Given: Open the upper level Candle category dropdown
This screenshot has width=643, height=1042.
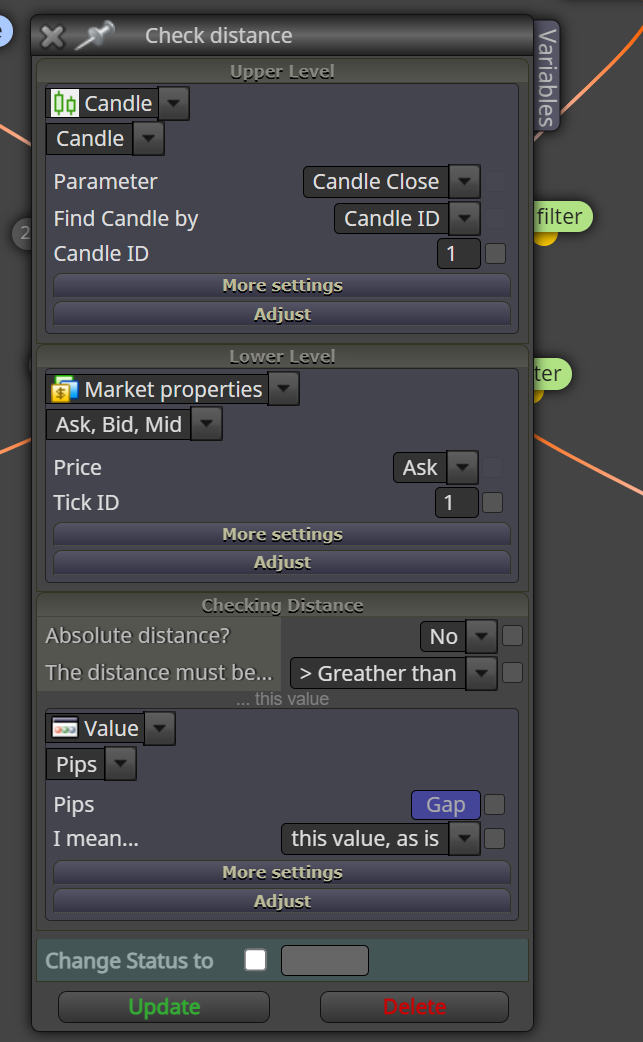Looking at the screenshot, I should 174,104.
